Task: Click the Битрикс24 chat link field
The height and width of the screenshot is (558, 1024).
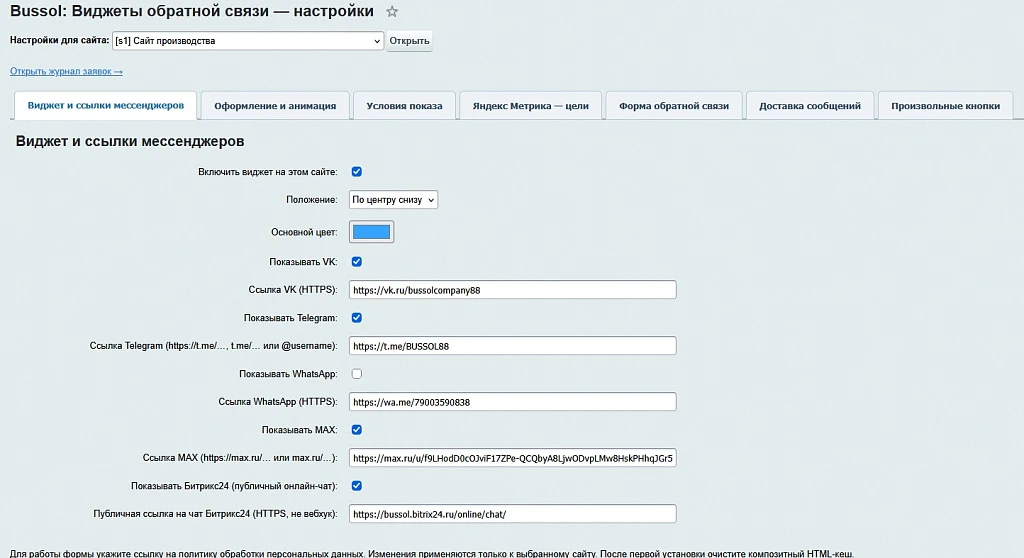Action: coord(513,514)
